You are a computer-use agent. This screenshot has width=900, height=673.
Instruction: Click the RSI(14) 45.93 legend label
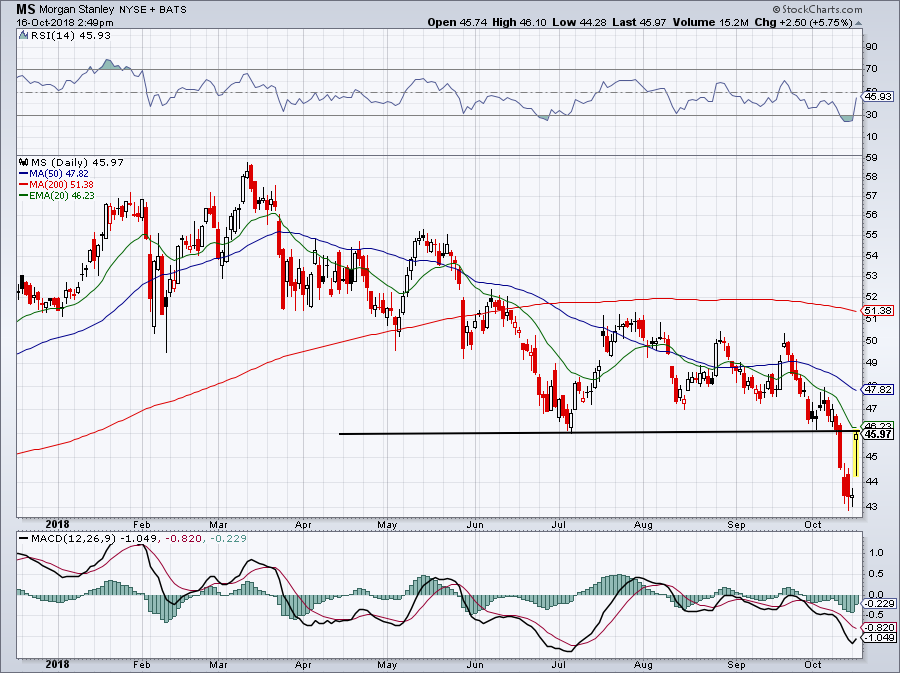point(71,36)
